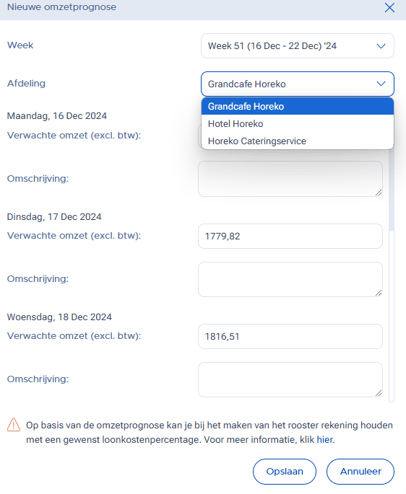406x494 pixels.
Task: Select Horeko Cateringservice option
Action: coord(297,141)
